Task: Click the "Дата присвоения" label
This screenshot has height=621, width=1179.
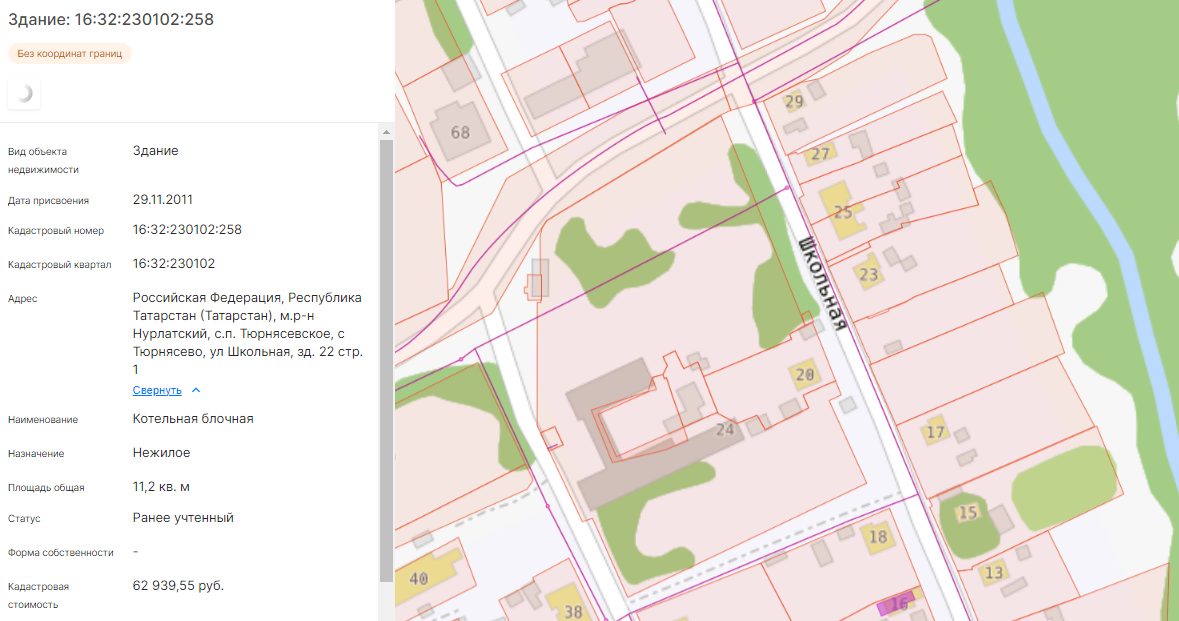Action: tap(48, 201)
